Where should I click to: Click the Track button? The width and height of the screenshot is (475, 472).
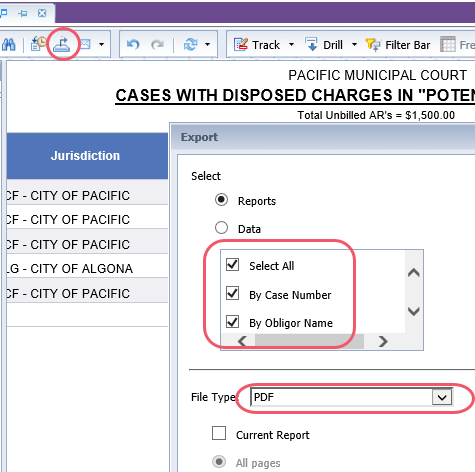coord(257,45)
